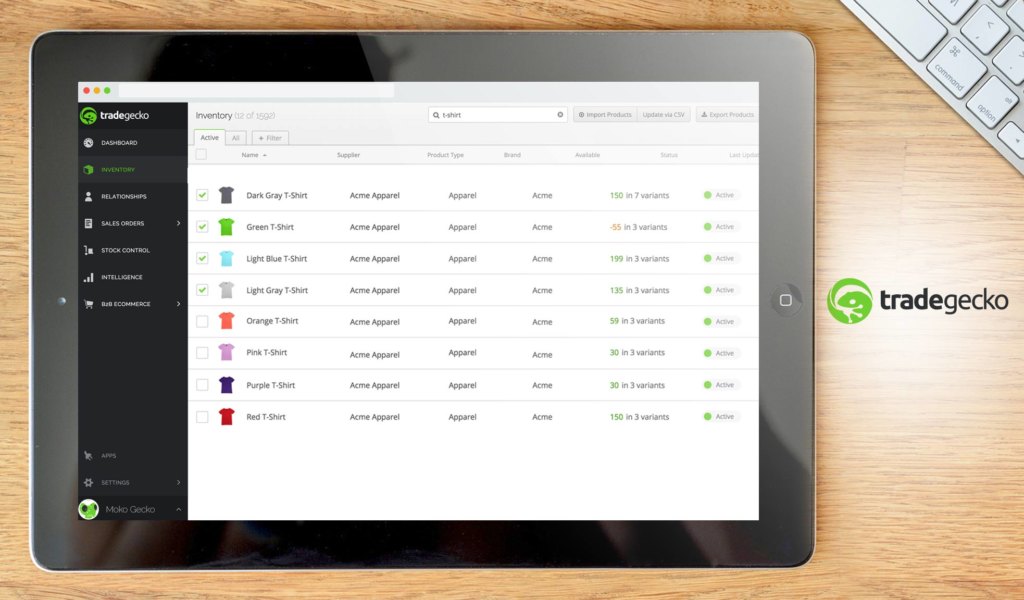The image size is (1024, 600).
Task: Check the Pink T-Shirt row checkbox
Action: pyautogui.click(x=201, y=352)
